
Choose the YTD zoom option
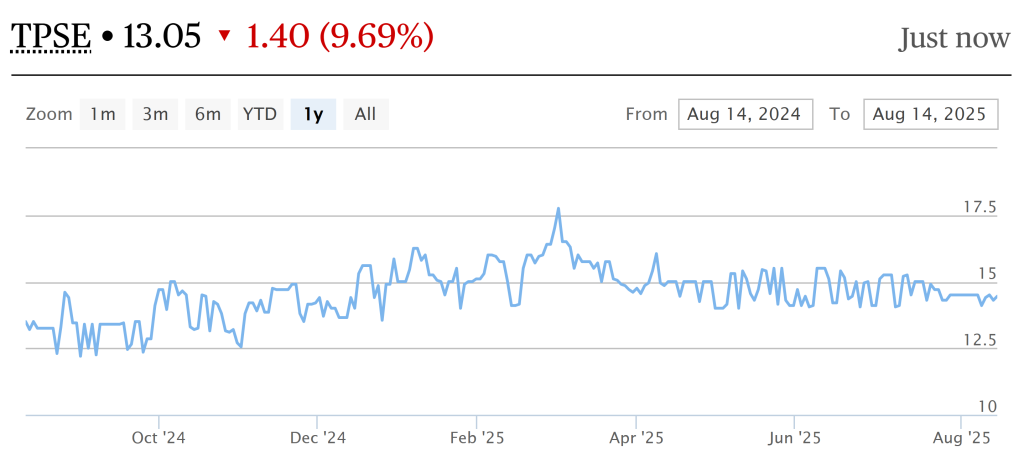coord(260,114)
